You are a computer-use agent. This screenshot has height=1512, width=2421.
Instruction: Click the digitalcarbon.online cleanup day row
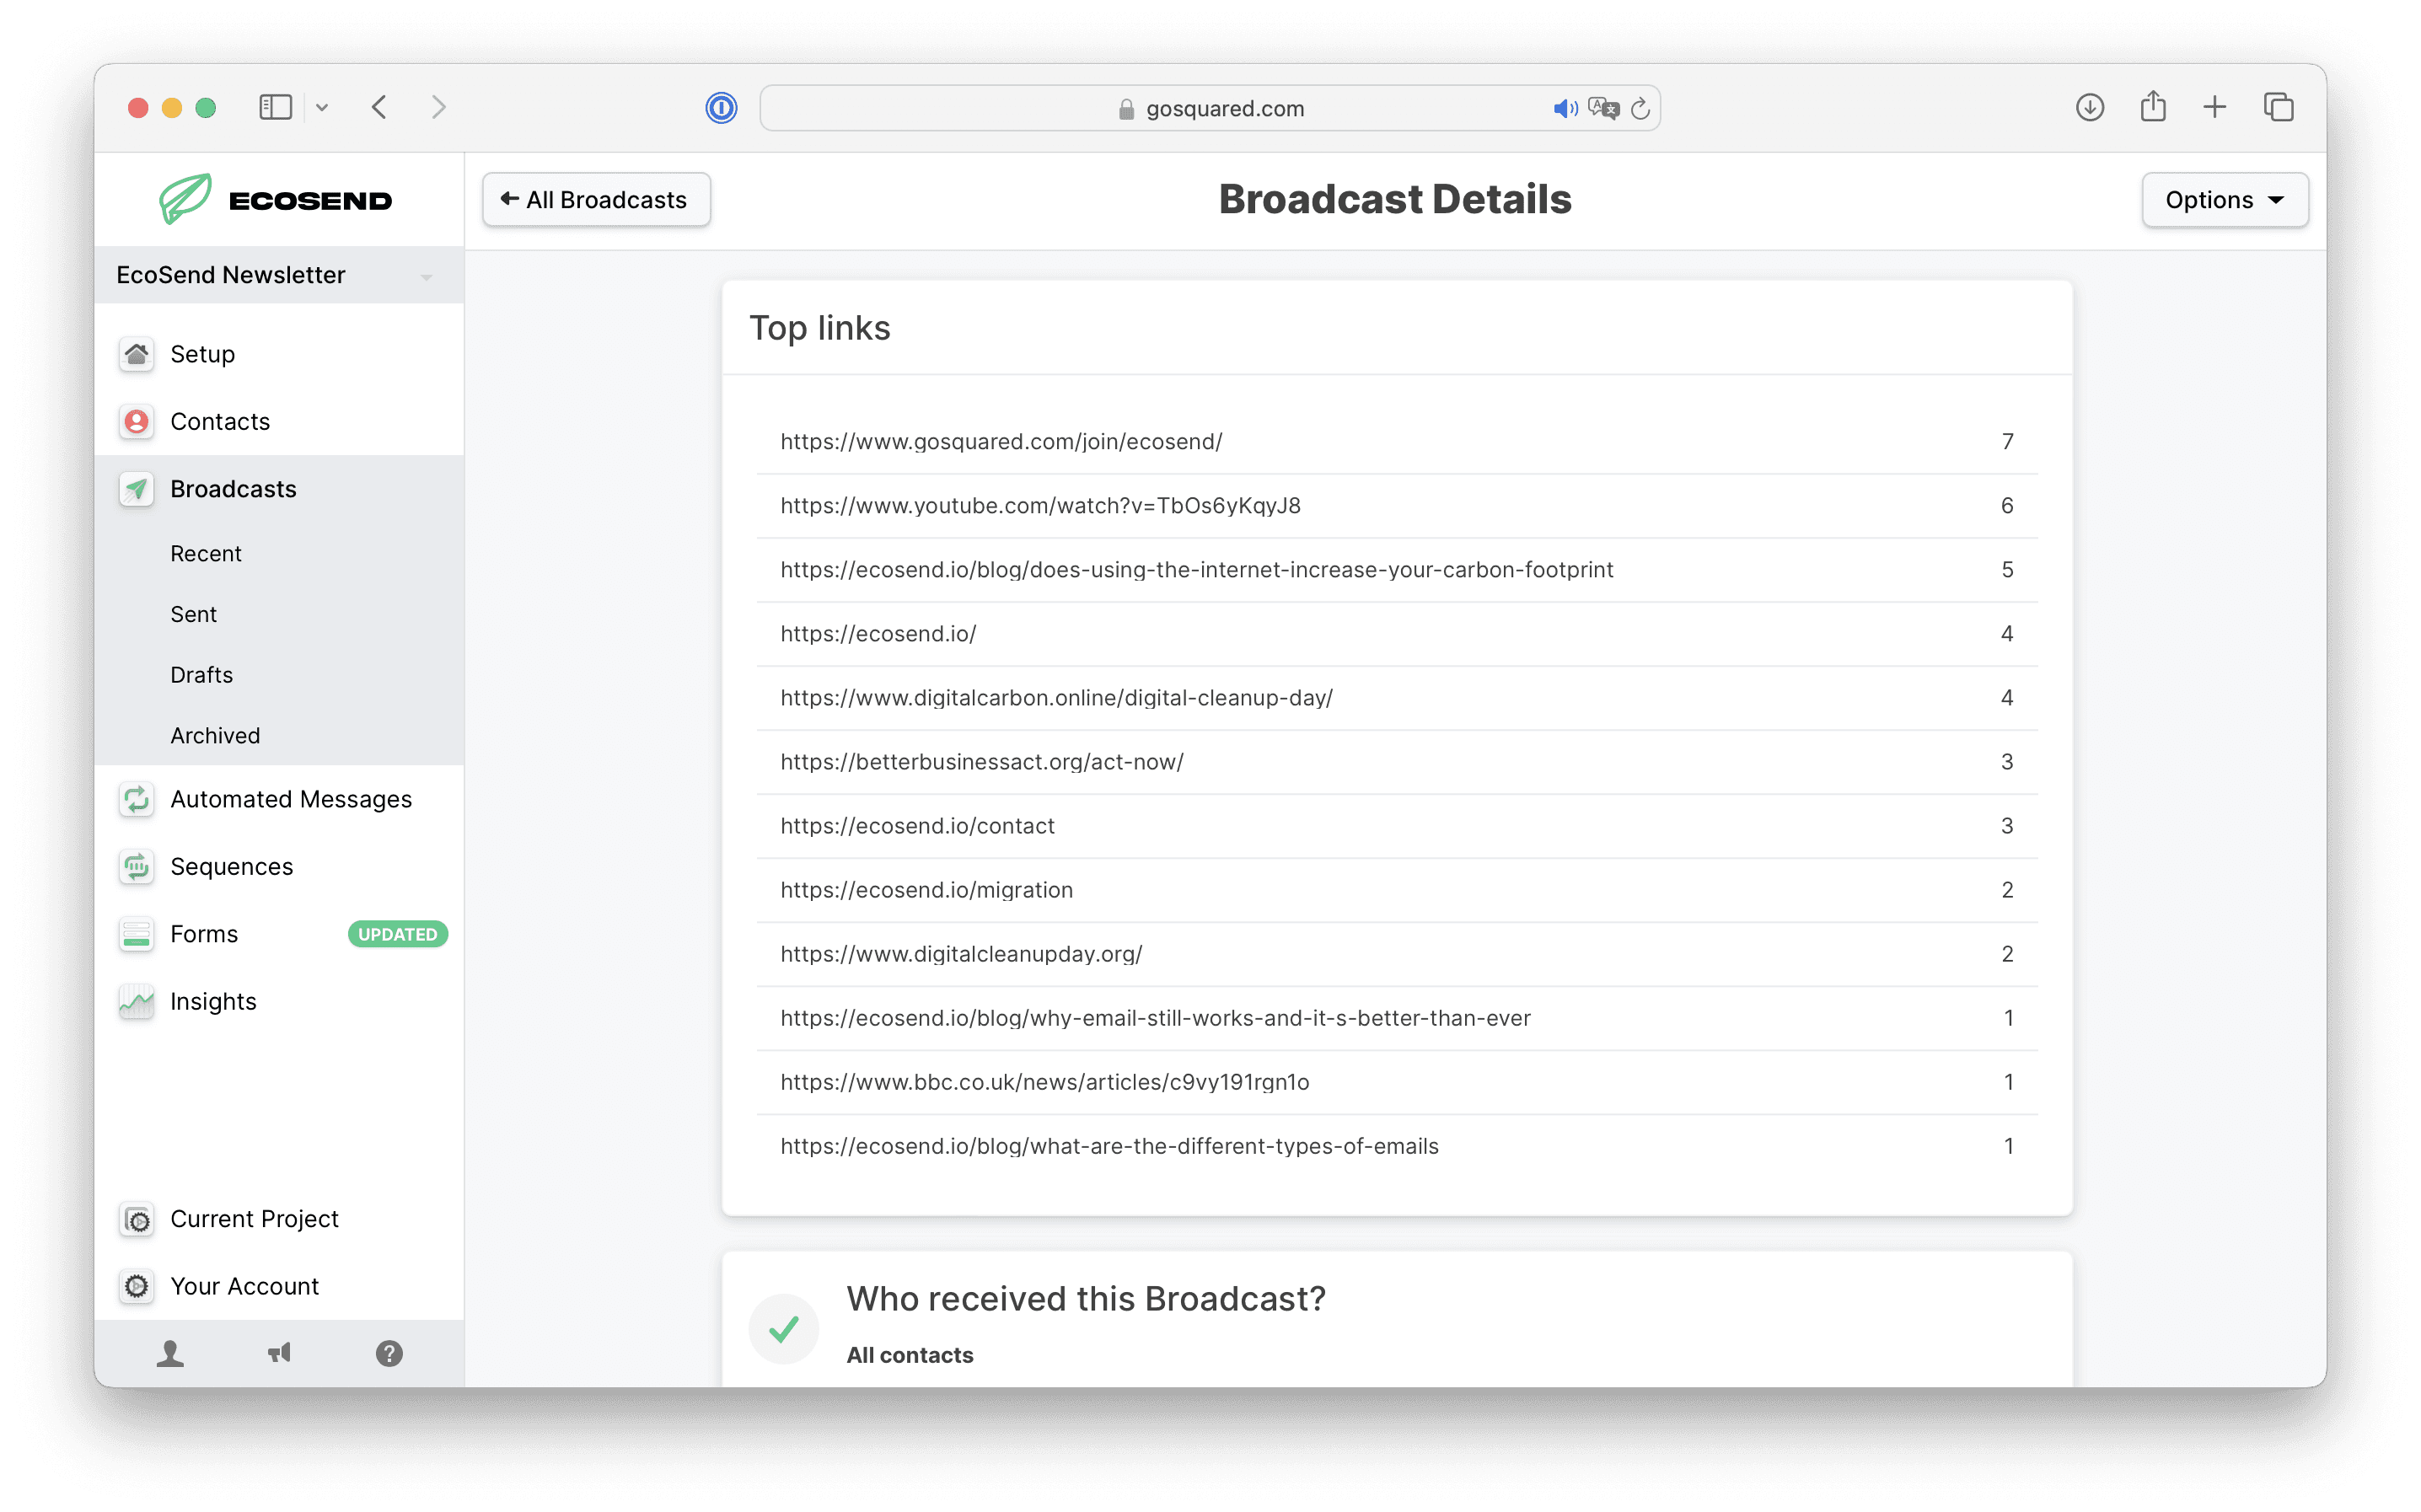tap(1396, 697)
